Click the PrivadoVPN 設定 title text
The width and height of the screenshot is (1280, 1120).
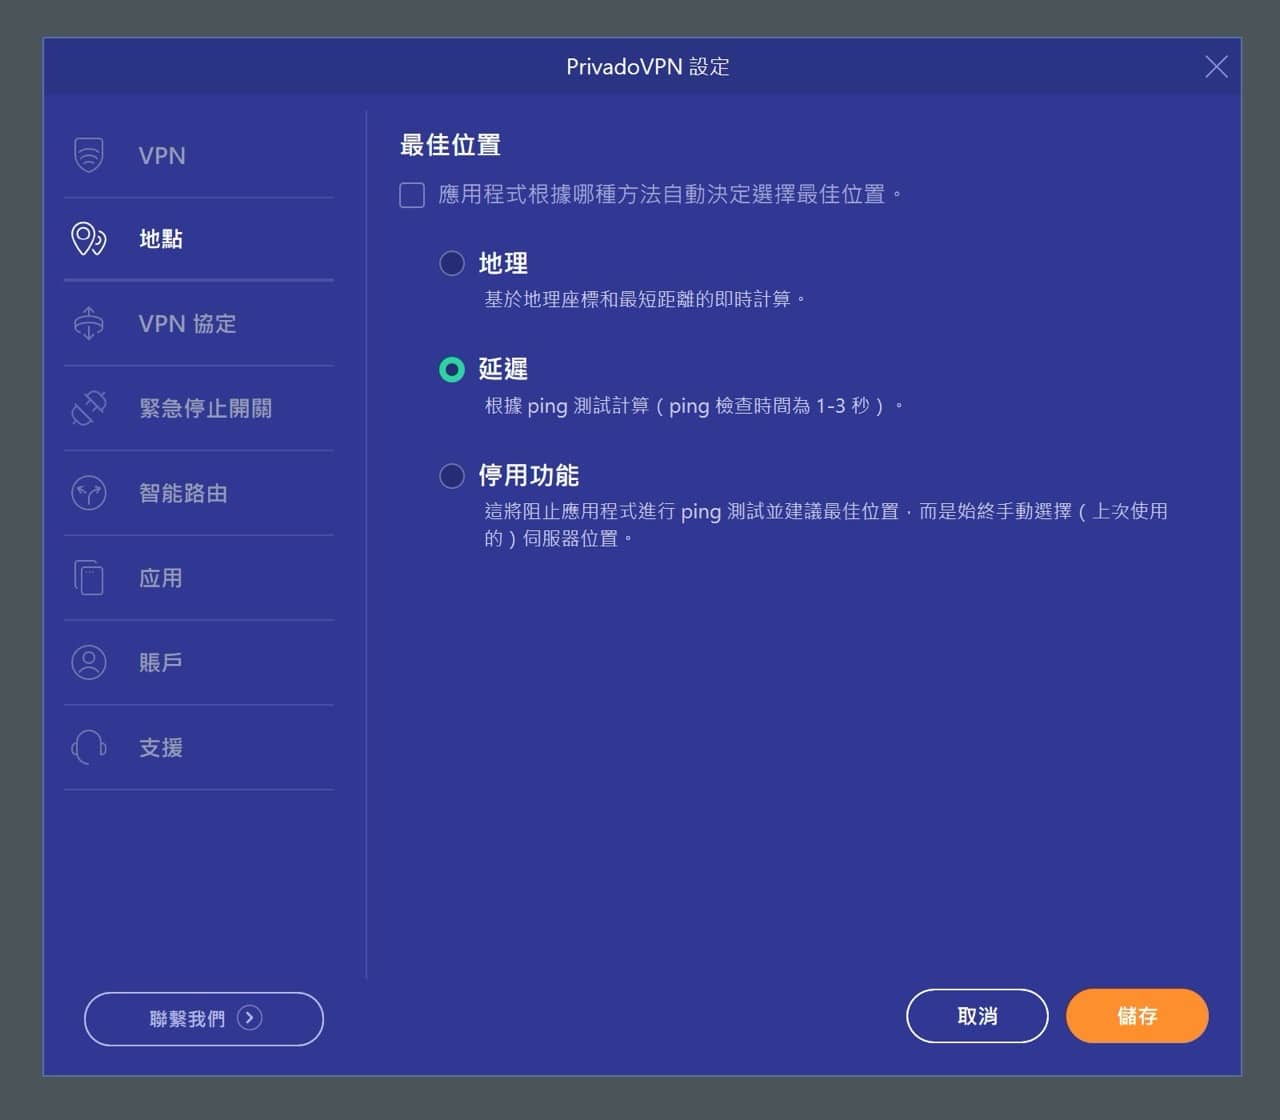click(x=648, y=67)
